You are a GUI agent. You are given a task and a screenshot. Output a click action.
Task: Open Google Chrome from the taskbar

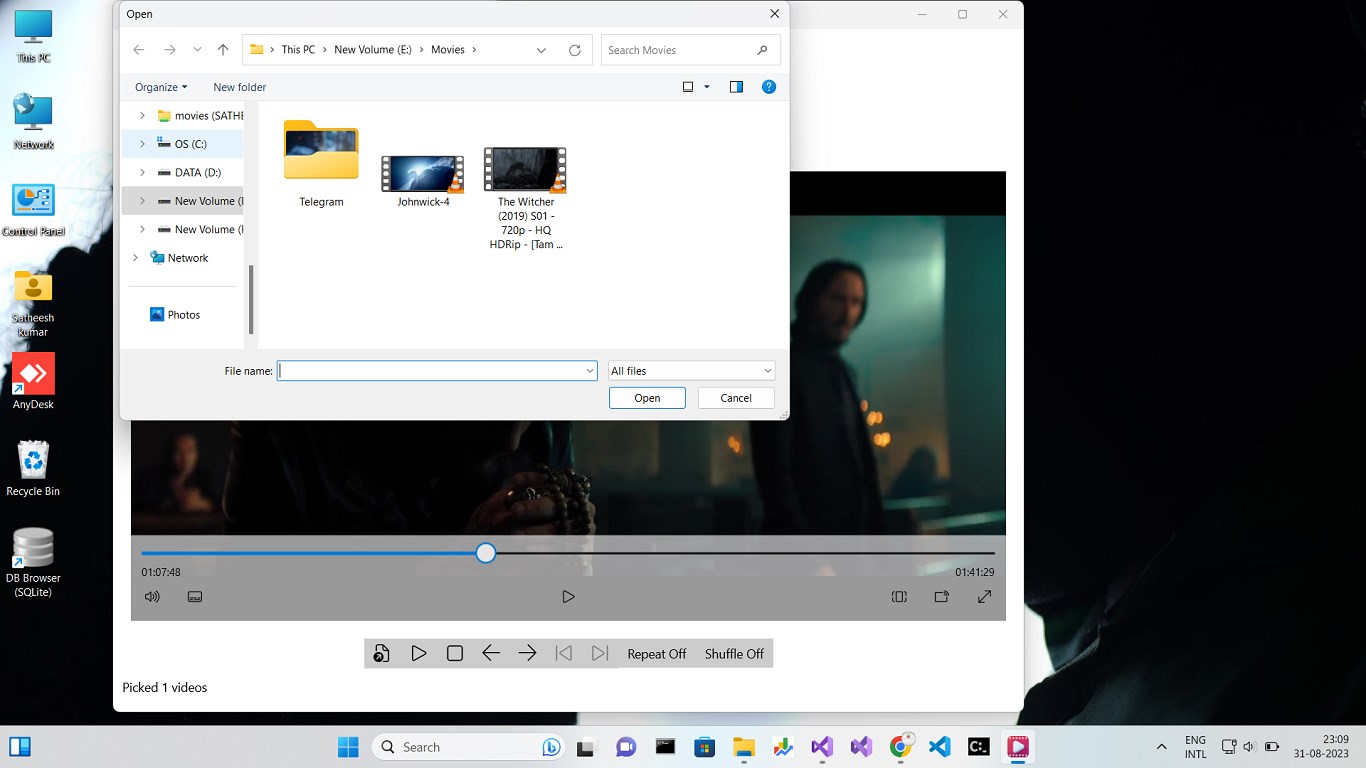click(x=901, y=747)
